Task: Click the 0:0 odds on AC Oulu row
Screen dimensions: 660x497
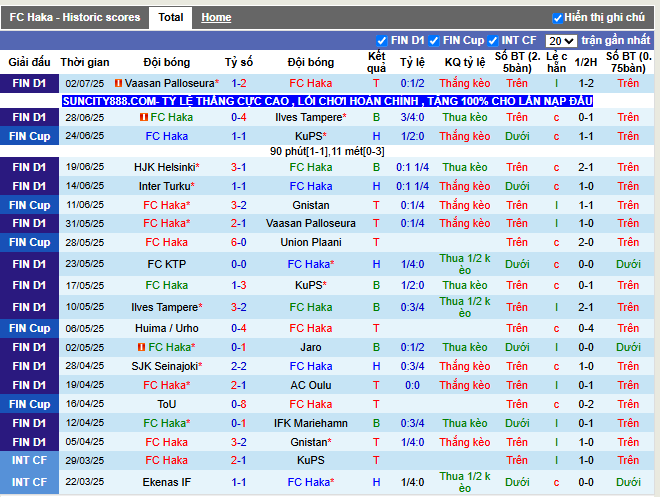Action: click(x=412, y=385)
